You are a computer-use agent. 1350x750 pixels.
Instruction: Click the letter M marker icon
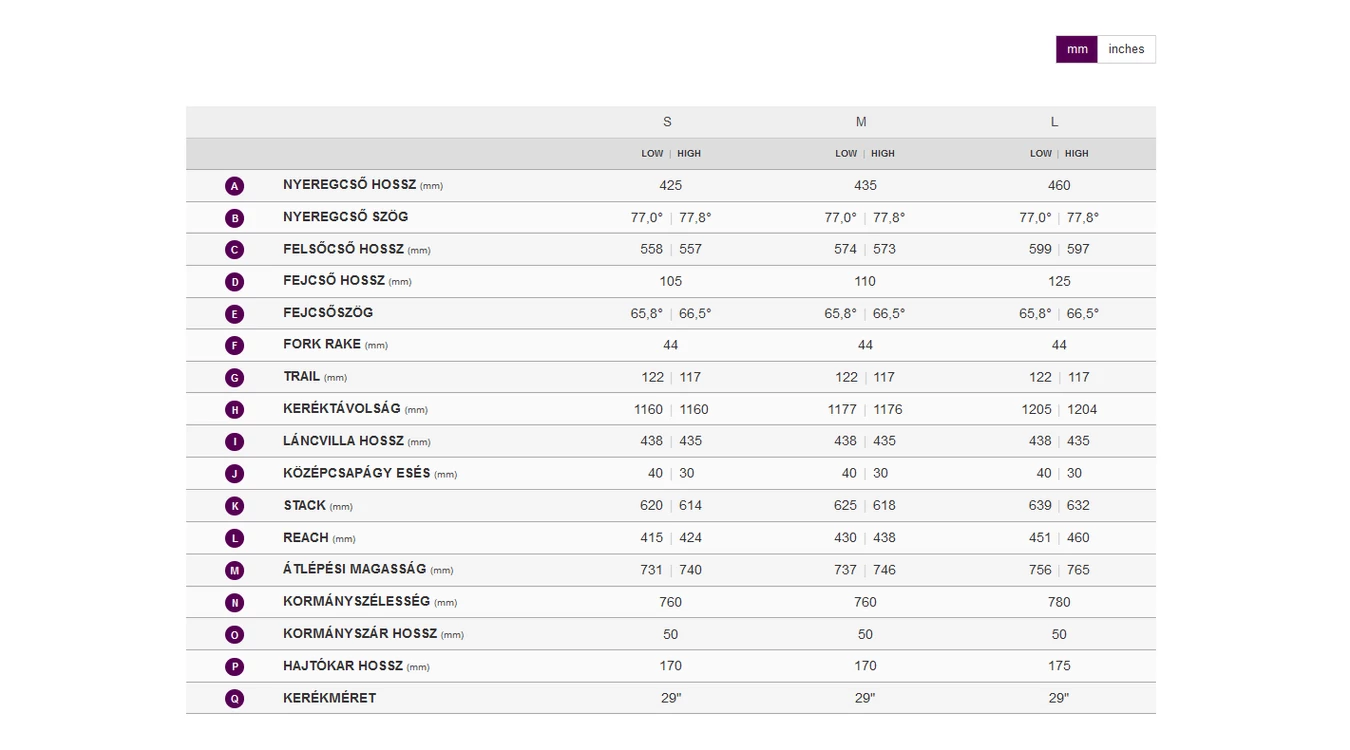tap(234, 571)
